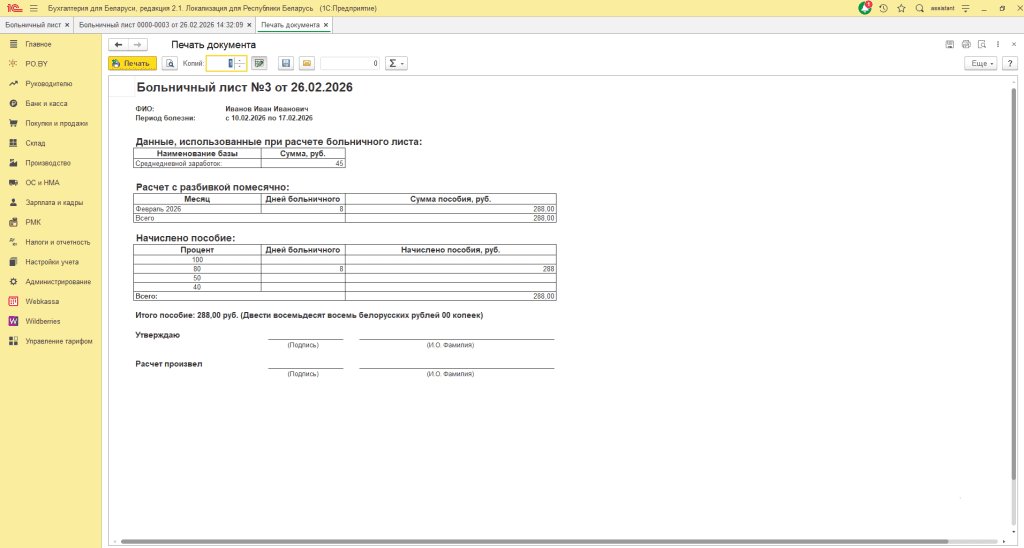Open the Sigma sum dropdown

click(396, 63)
